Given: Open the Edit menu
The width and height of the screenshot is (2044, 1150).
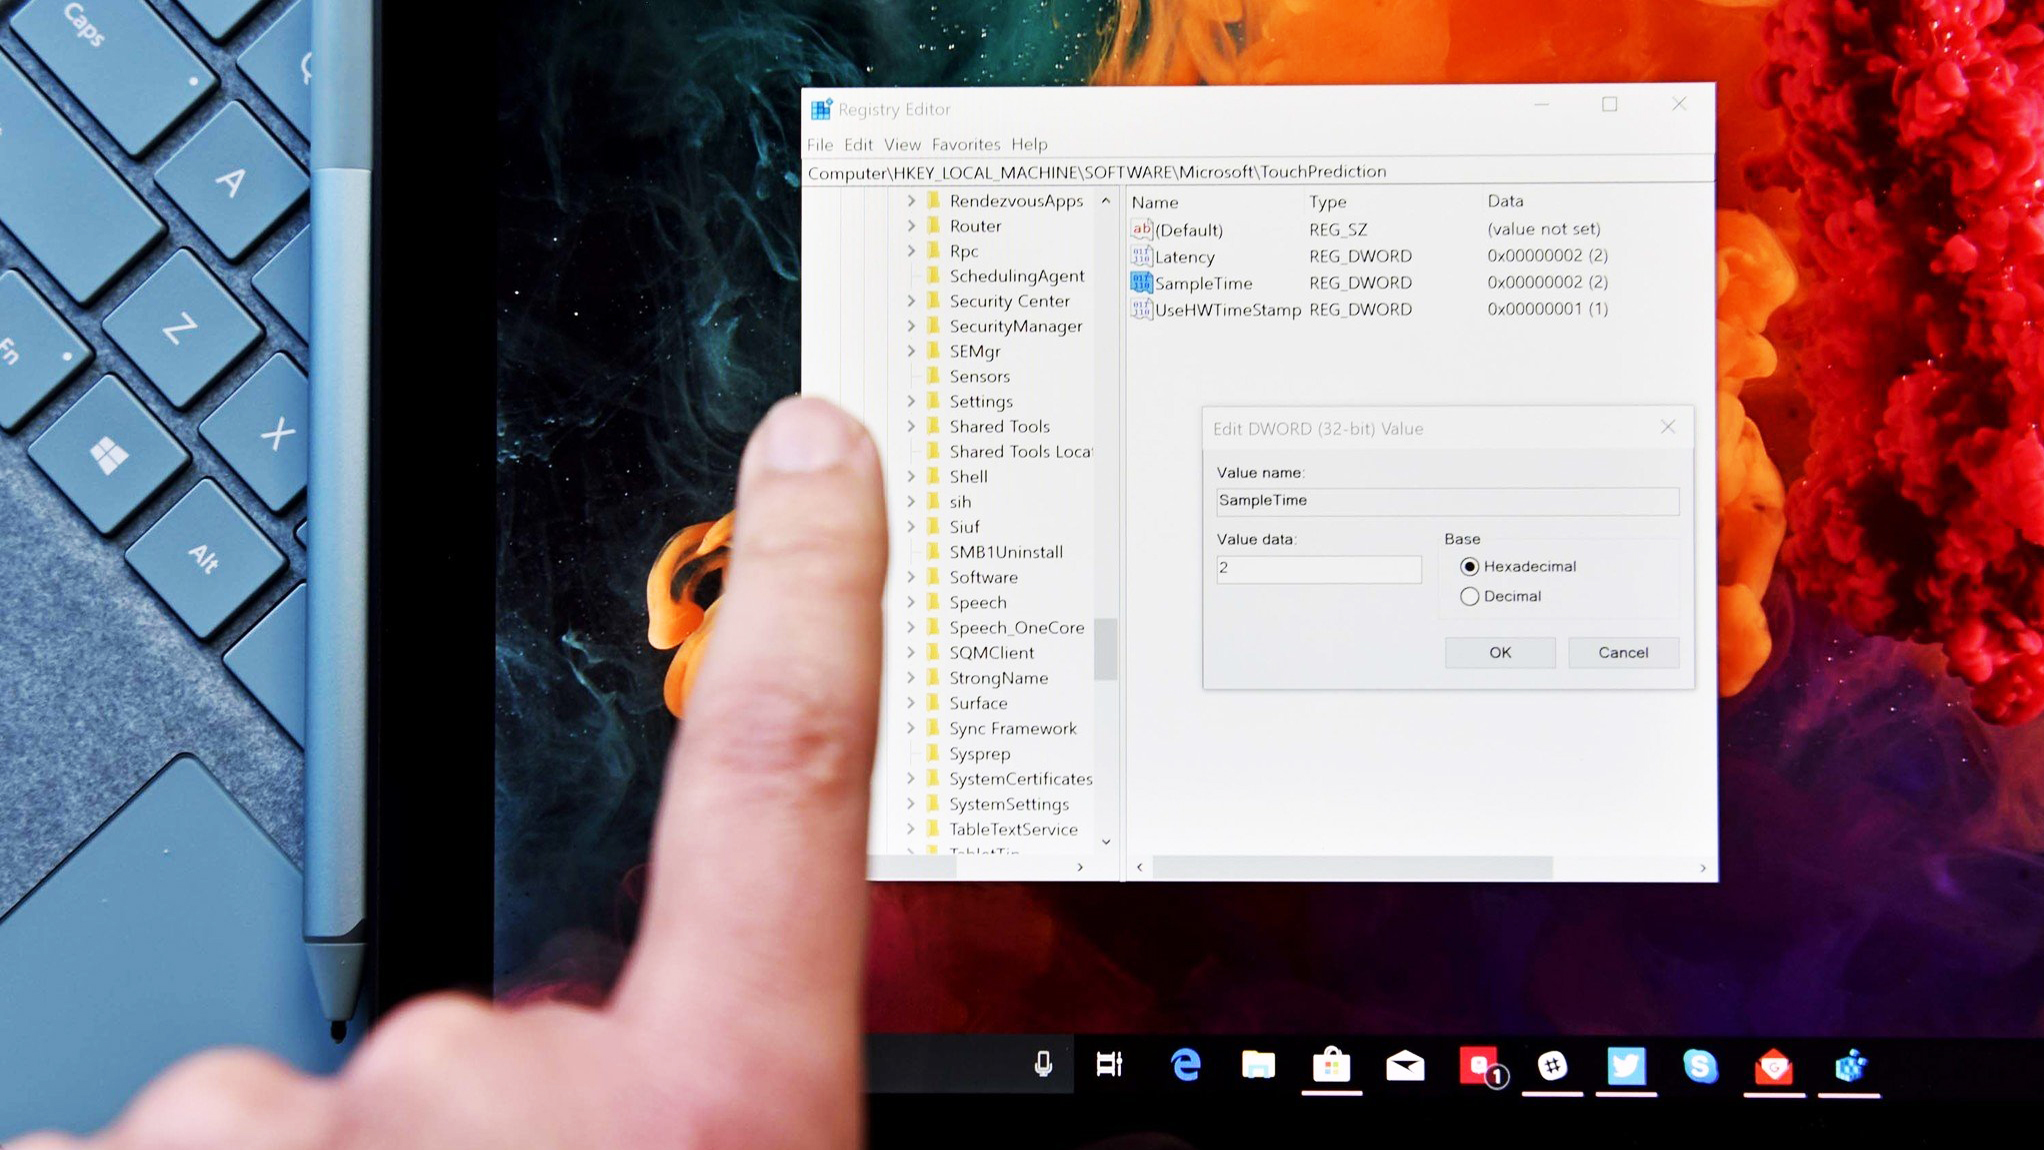Looking at the screenshot, I should 858,145.
